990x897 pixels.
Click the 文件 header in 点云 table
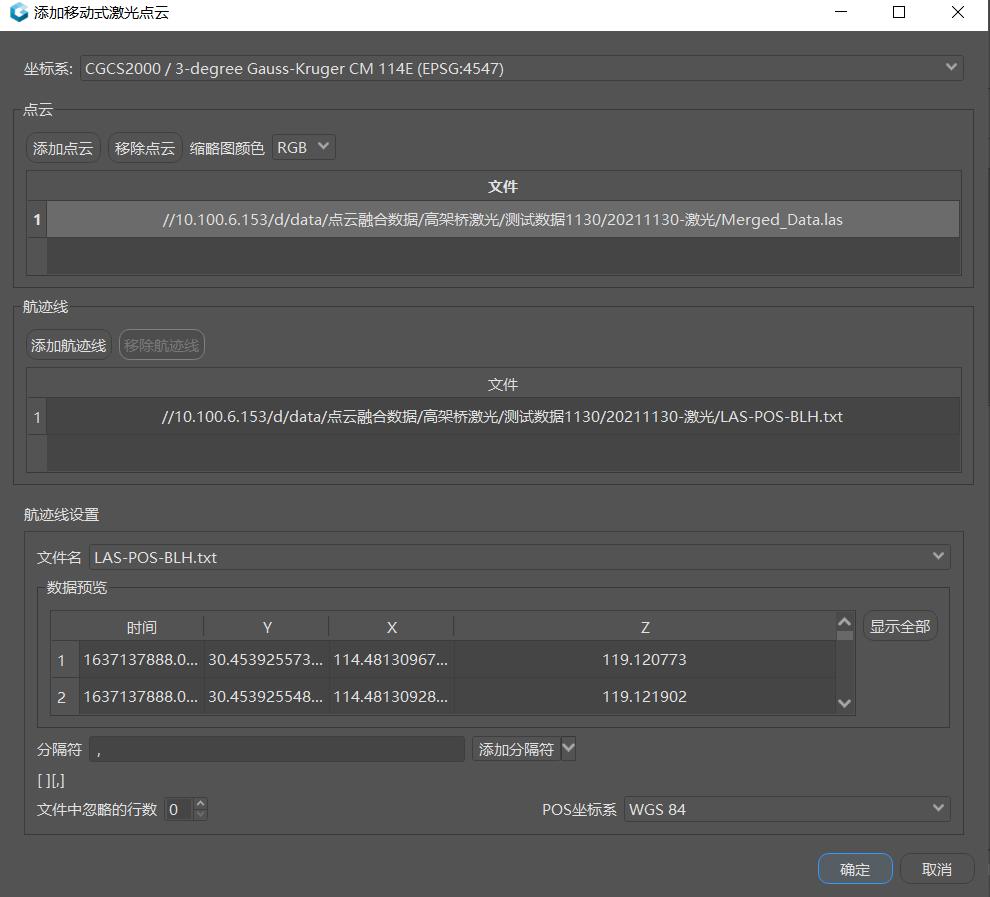(503, 187)
